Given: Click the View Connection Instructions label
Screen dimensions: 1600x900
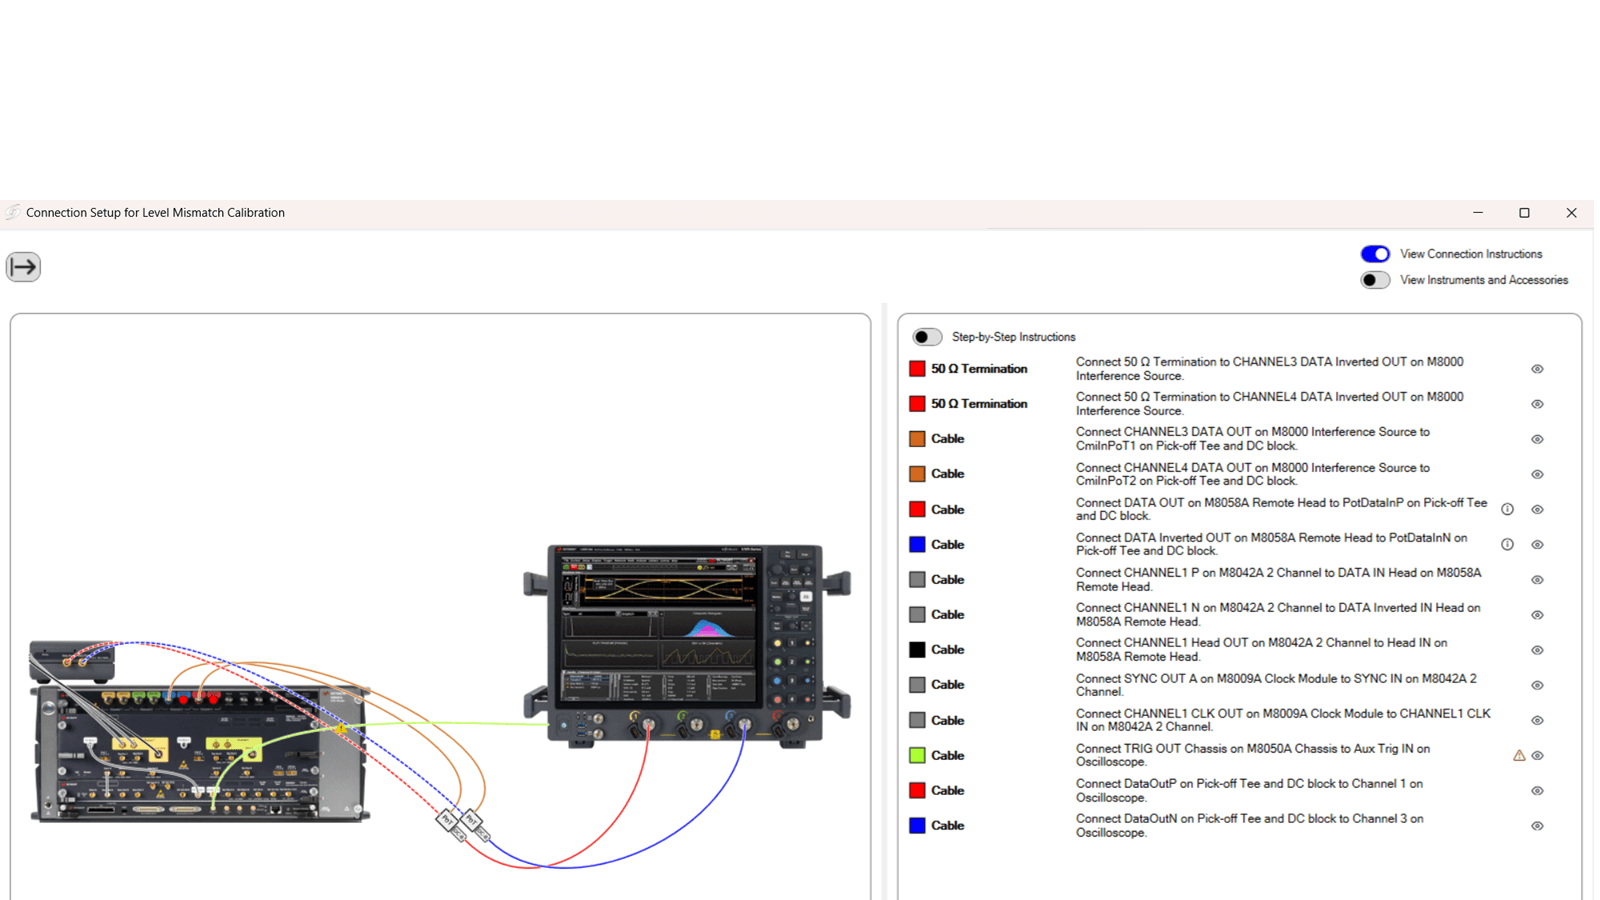Looking at the screenshot, I should point(1470,253).
